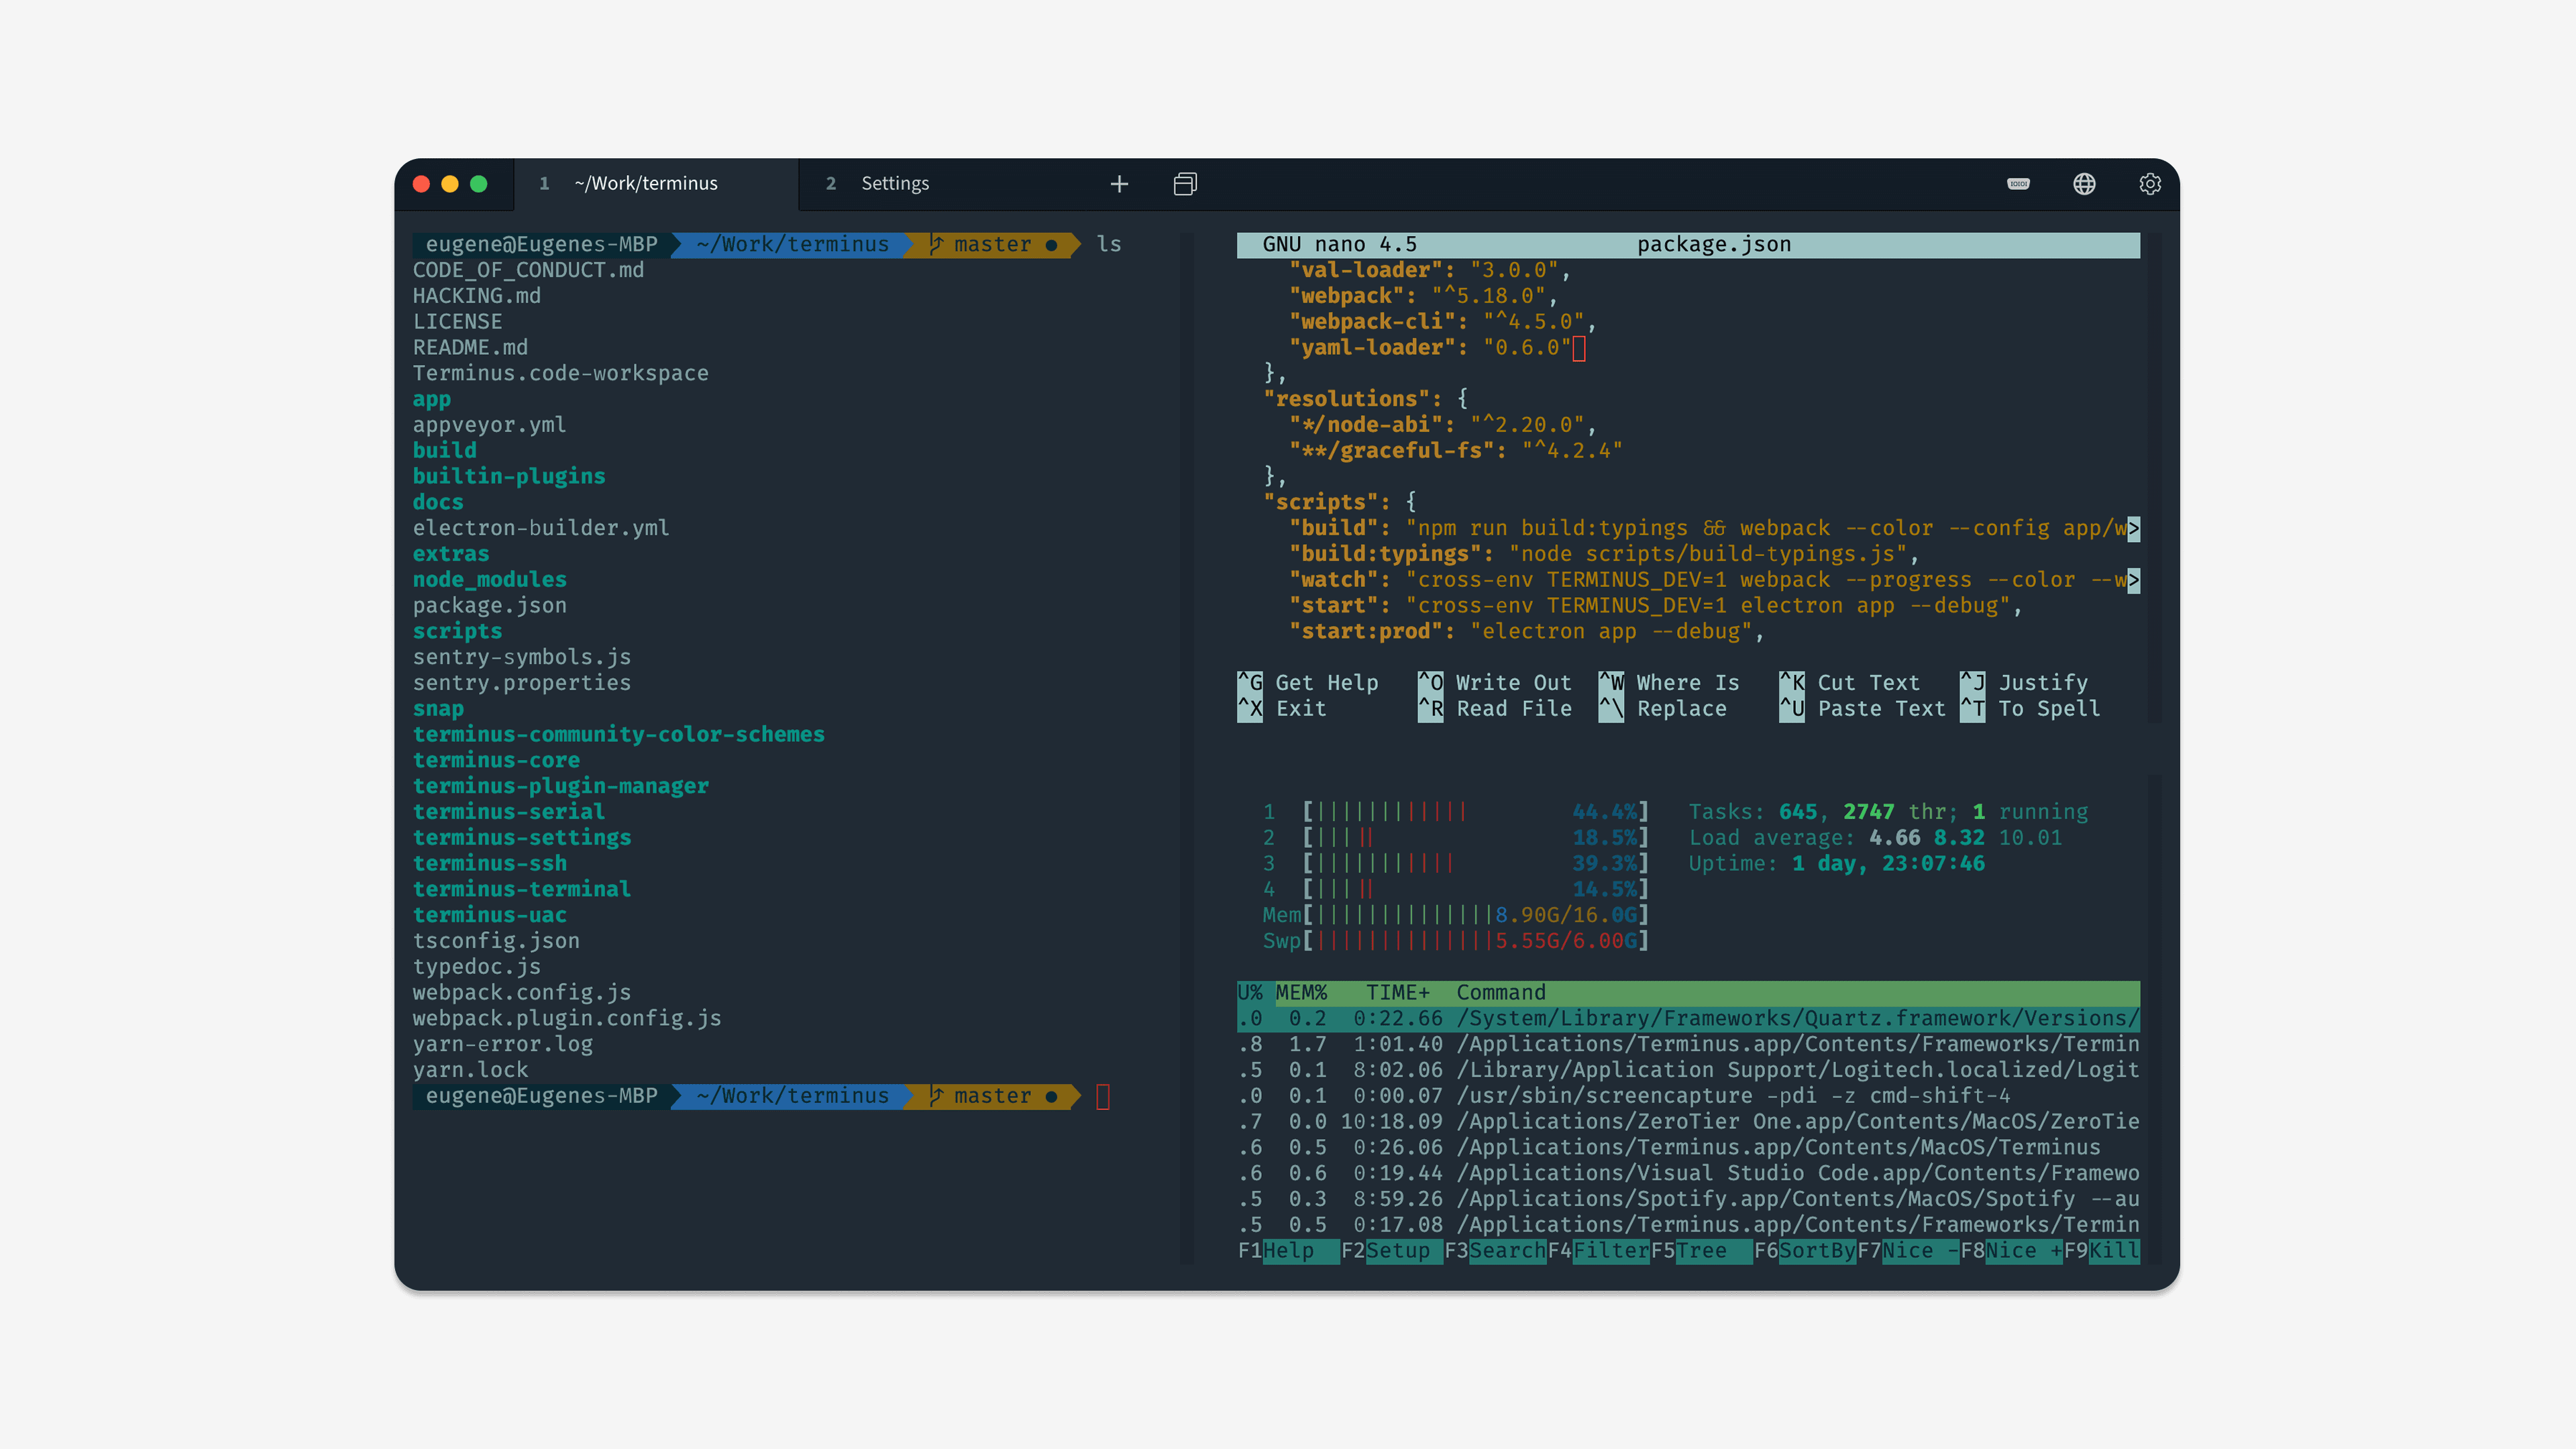Image resolution: width=2576 pixels, height=1449 pixels.
Task: Click electron-builder.yml file name
Action: pos(541,528)
